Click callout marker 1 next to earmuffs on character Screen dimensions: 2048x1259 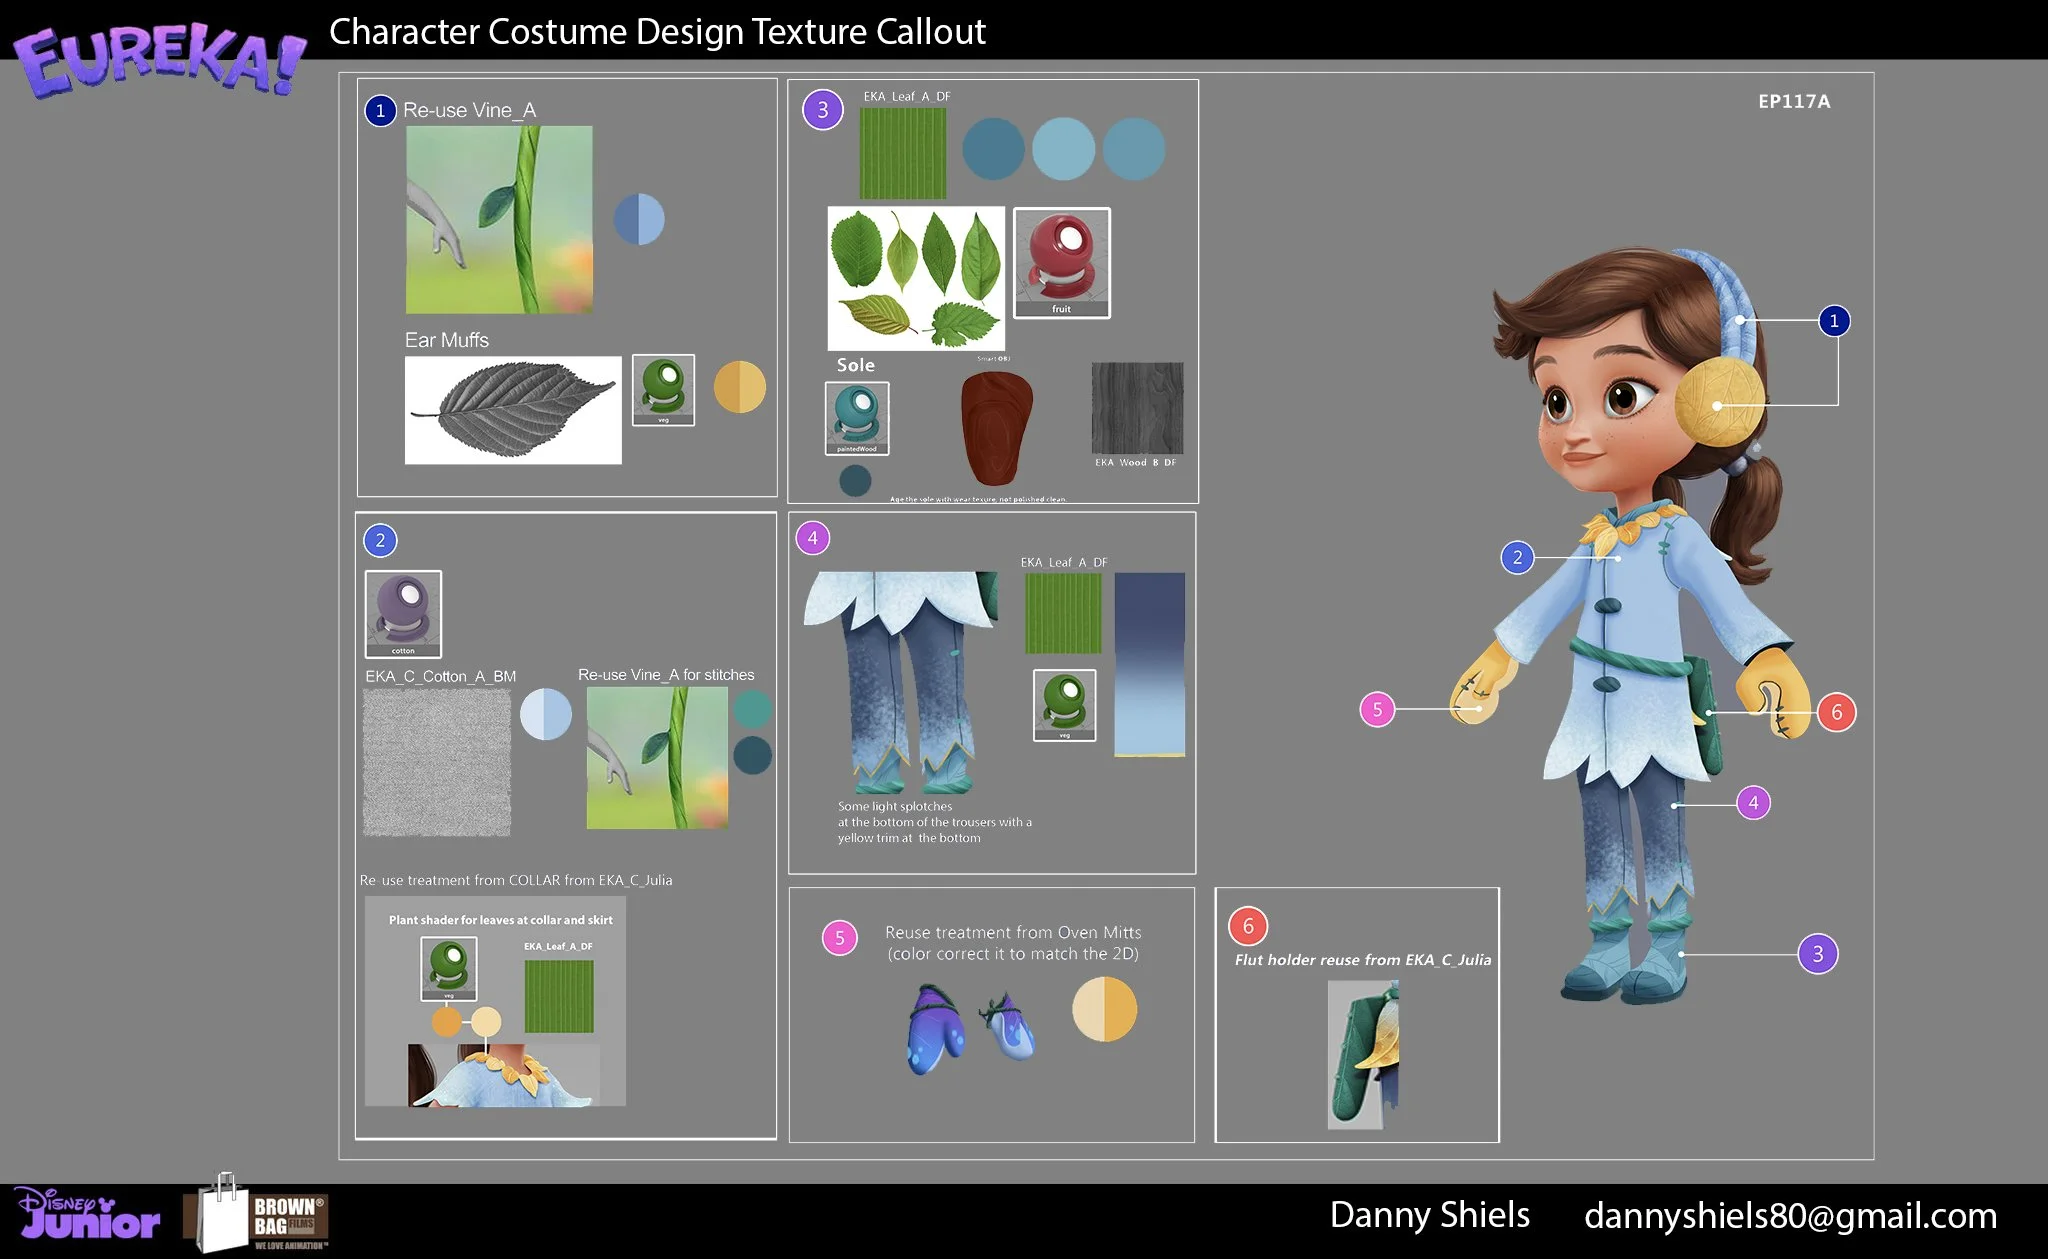tap(1833, 321)
